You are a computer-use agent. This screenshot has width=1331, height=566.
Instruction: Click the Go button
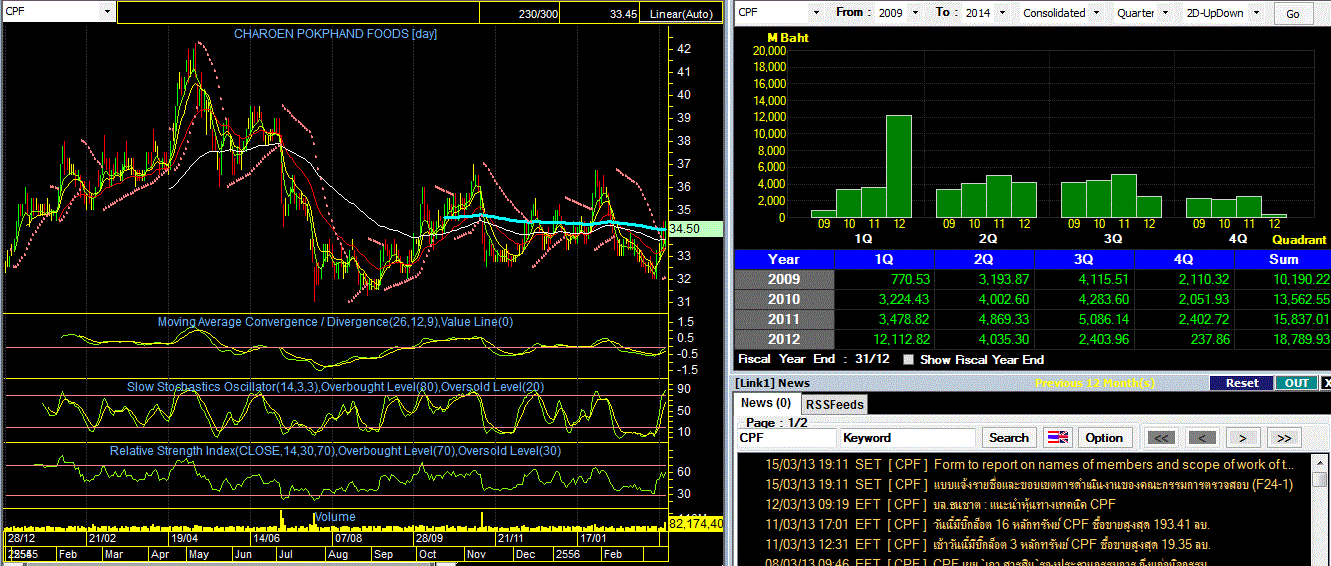click(1293, 14)
